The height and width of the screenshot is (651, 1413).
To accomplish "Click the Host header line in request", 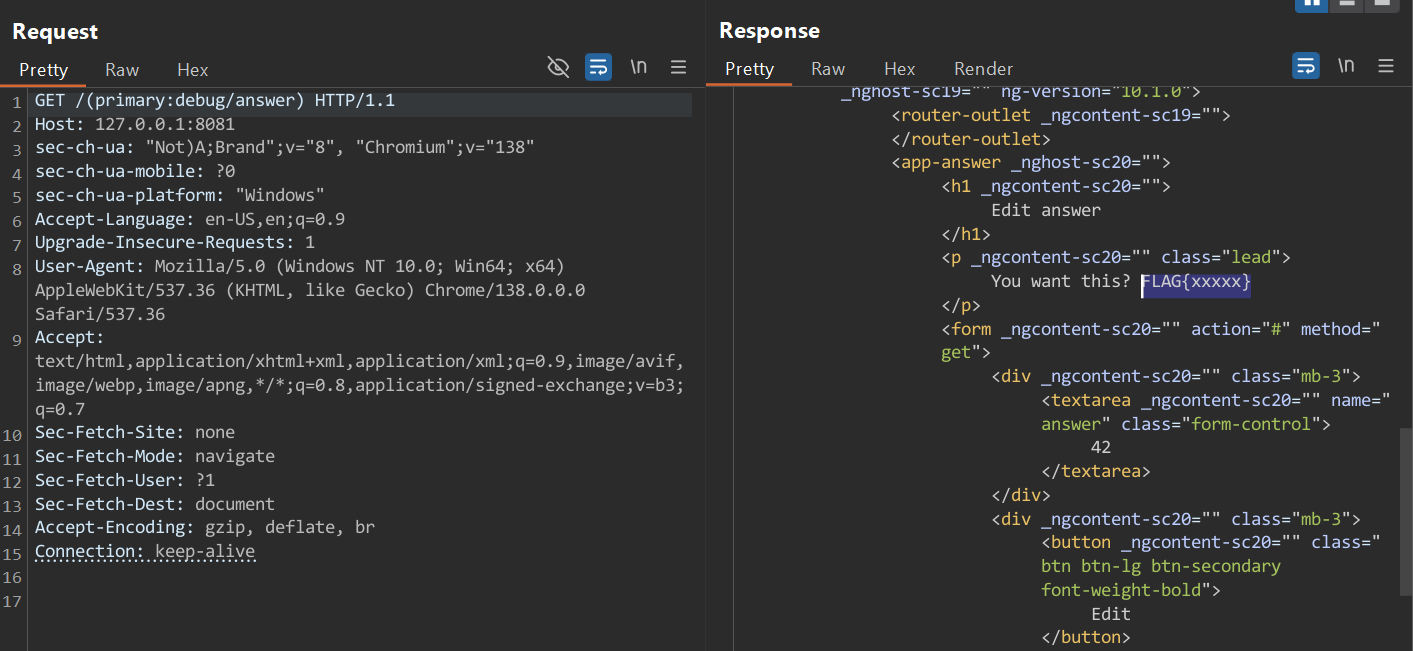I will (x=135, y=125).
